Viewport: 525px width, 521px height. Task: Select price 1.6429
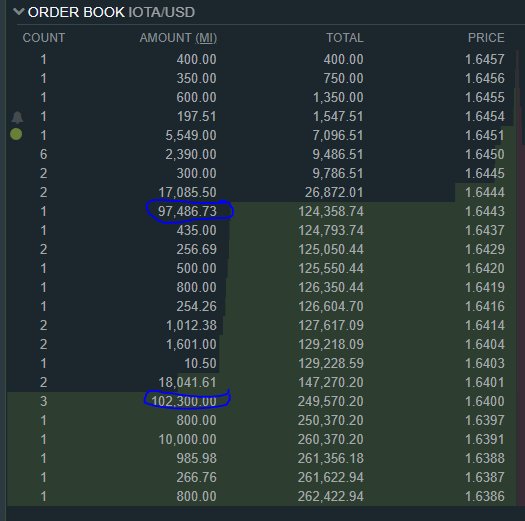[484, 249]
